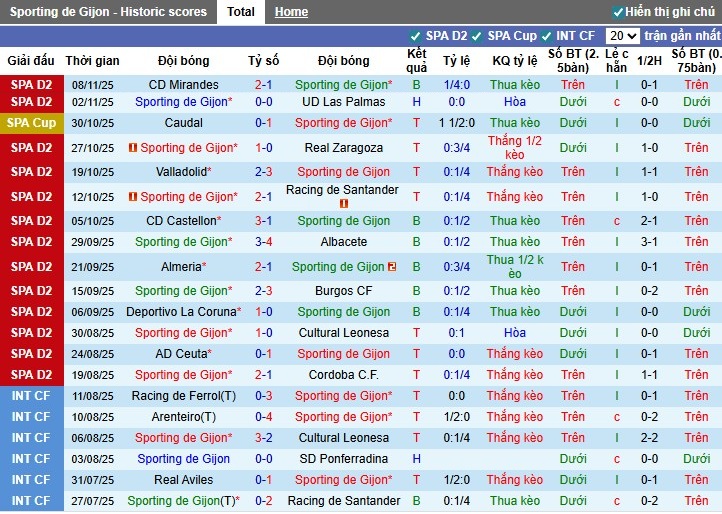Click red card icon in the Almeria match row
The width and height of the screenshot is (722, 514).
(392, 267)
